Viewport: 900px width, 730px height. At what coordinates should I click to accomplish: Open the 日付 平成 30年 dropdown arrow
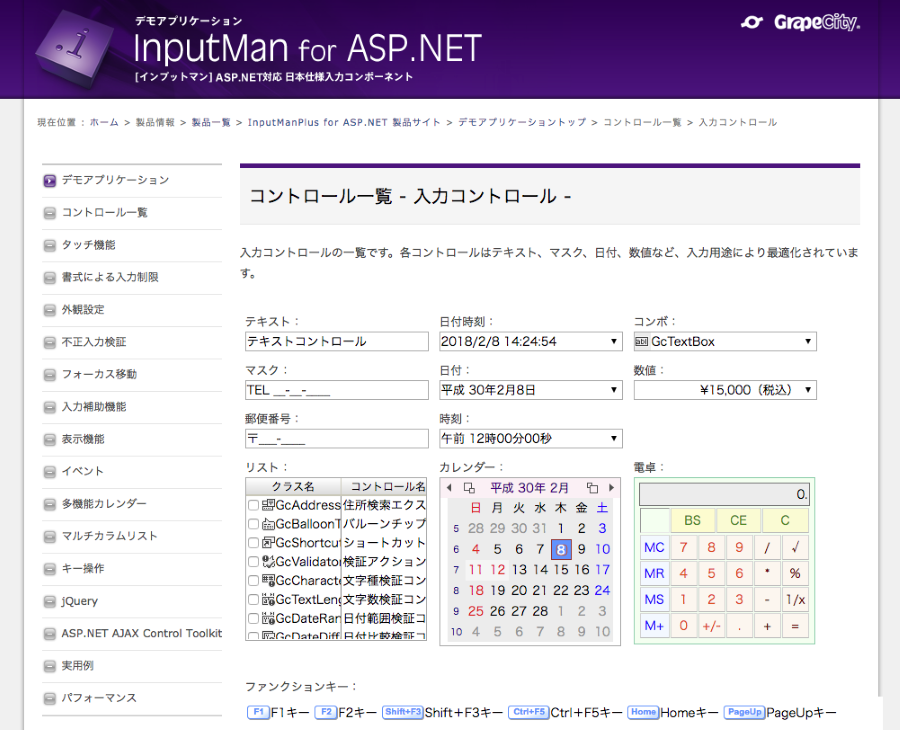click(614, 390)
